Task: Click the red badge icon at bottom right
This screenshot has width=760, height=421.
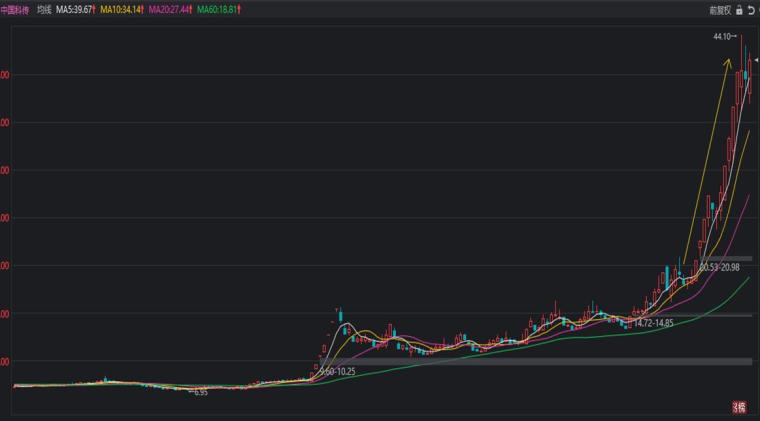Action: coord(739,406)
